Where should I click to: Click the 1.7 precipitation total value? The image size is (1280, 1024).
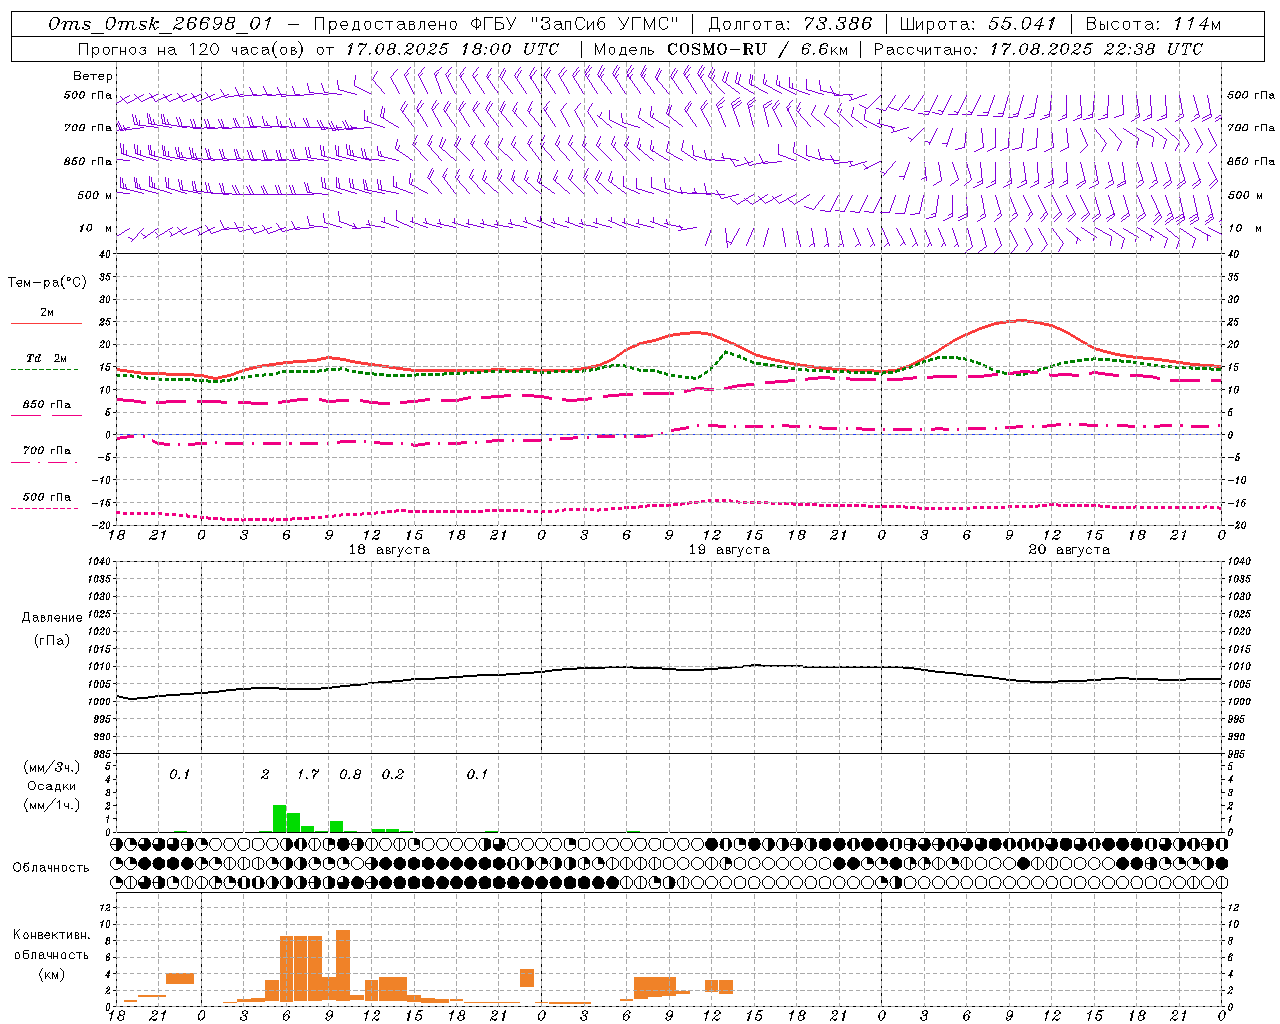(308, 774)
